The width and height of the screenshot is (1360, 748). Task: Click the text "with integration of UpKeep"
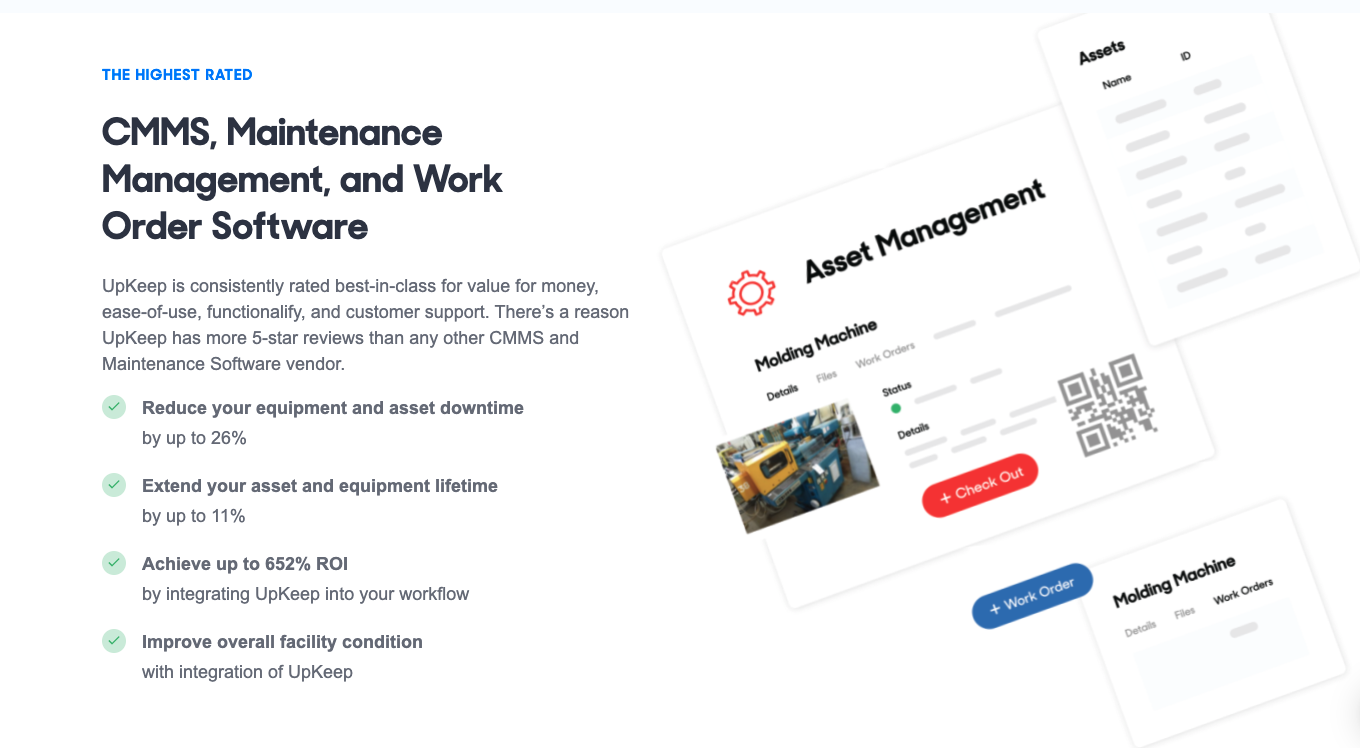tap(247, 672)
